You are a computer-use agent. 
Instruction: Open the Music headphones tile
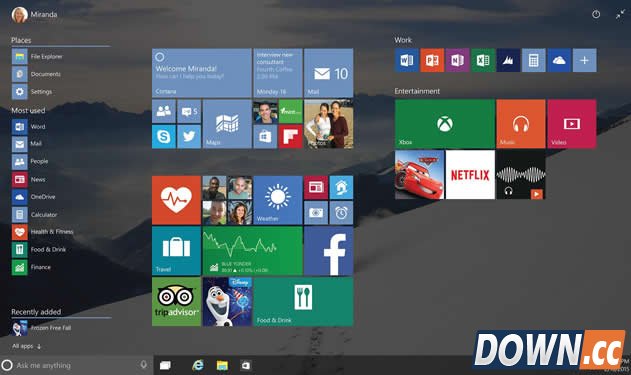(521, 124)
